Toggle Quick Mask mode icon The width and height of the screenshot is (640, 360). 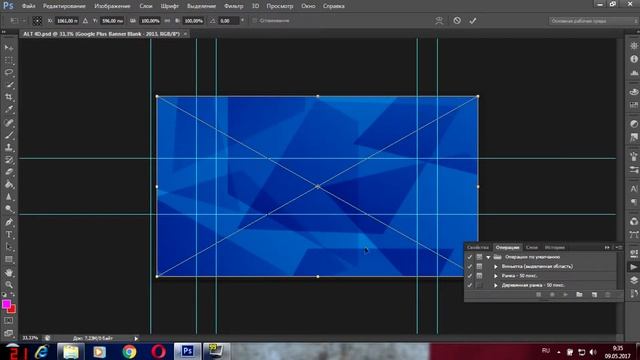point(9,321)
